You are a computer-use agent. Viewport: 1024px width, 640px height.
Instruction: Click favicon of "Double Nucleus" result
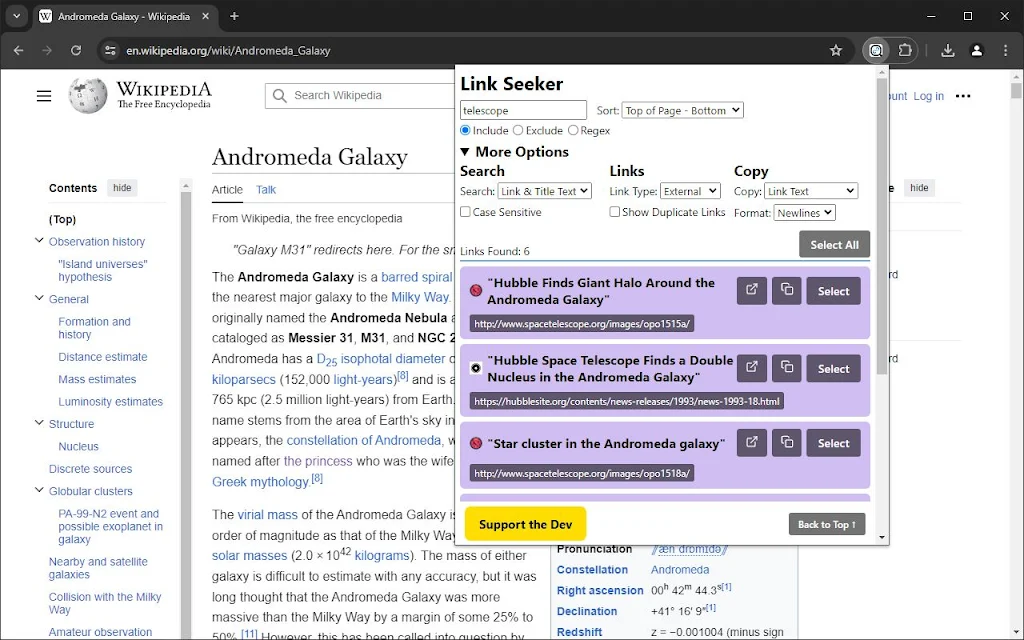(x=476, y=368)
